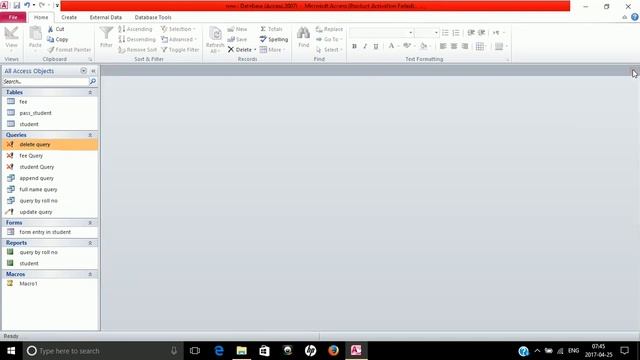The image size is (640, 360).
Task: Open font size dropdown
Action: point(436,33)
